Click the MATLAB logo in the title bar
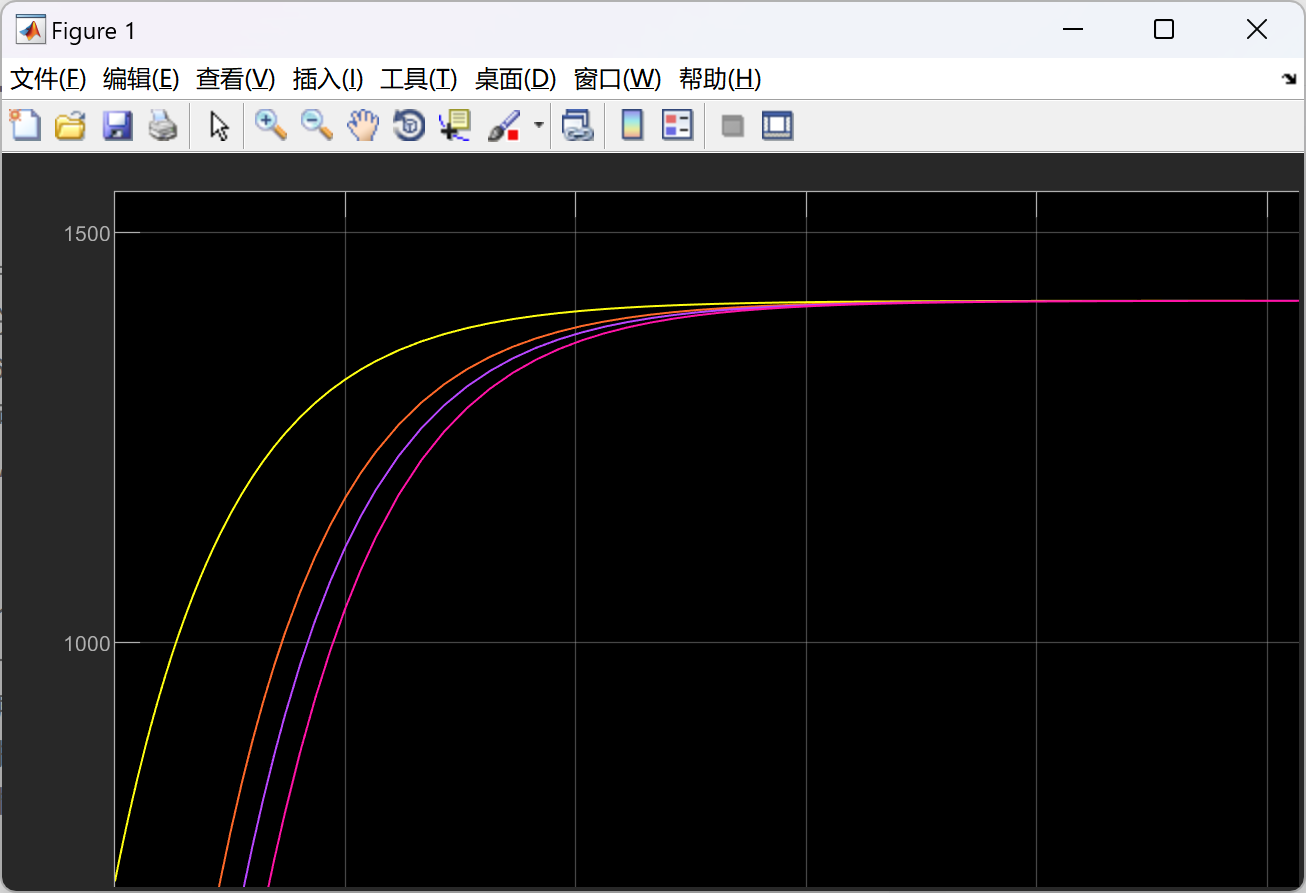The height and width of the screenshot is (893, 1306). pos(30,30)
